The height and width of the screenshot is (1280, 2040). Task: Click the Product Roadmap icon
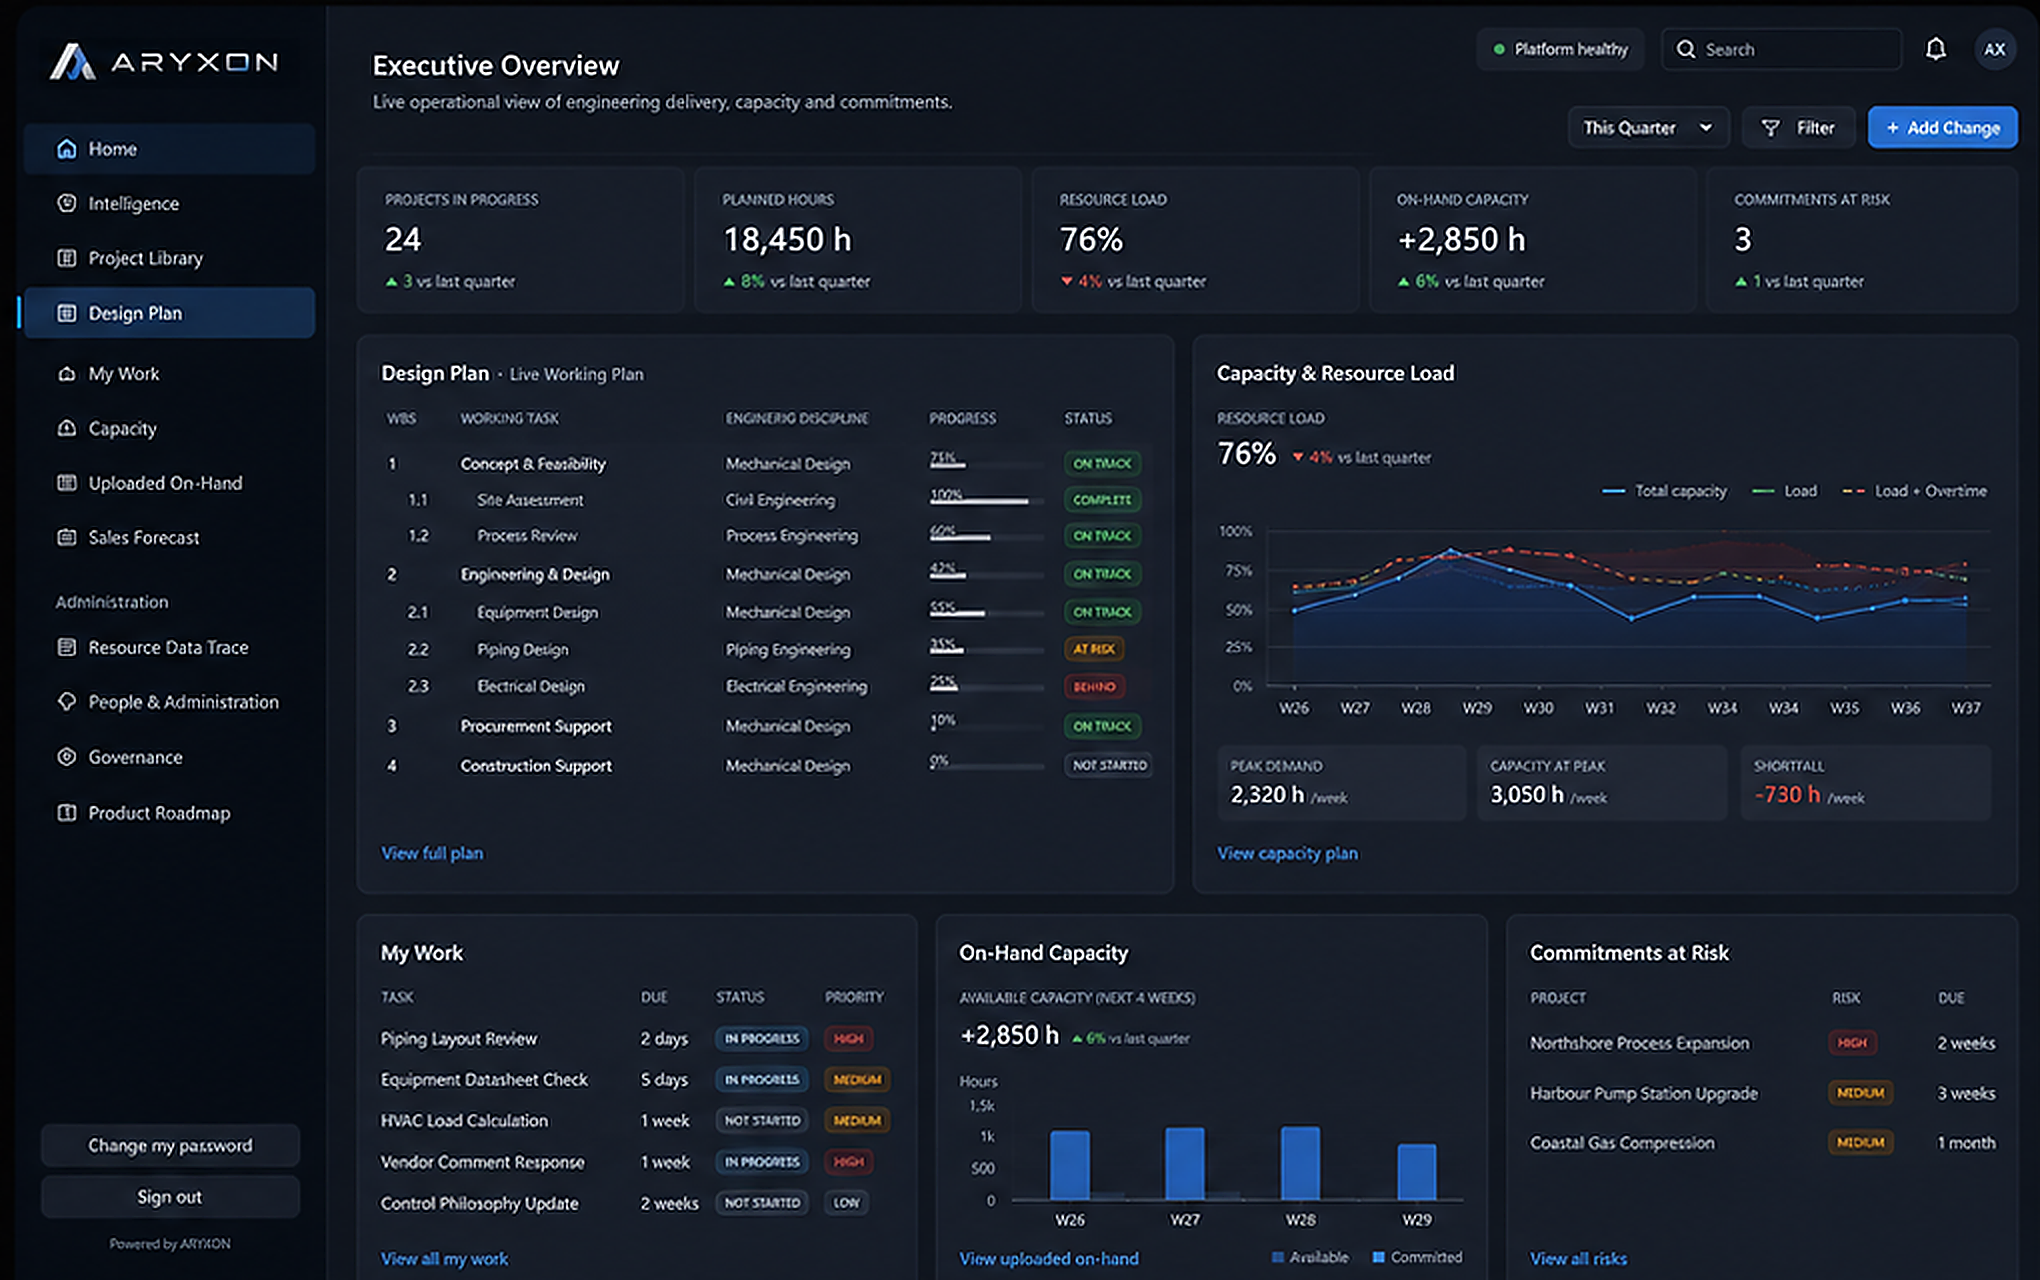(x=67, y=813)
